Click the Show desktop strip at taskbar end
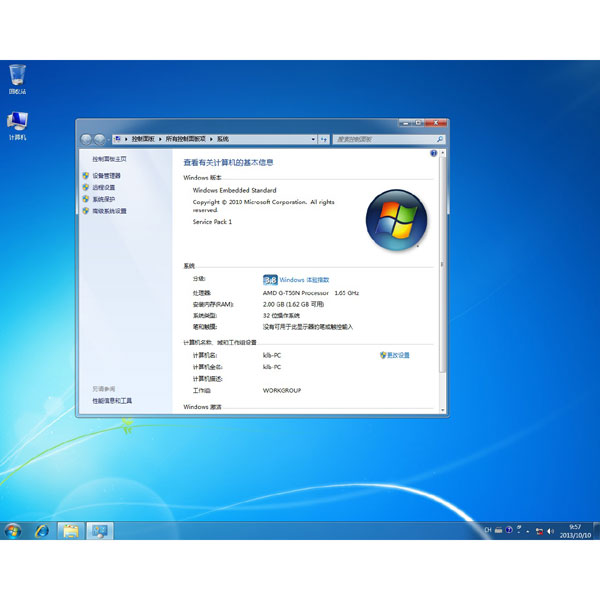 pyautogui.click(x=597, y=531)
